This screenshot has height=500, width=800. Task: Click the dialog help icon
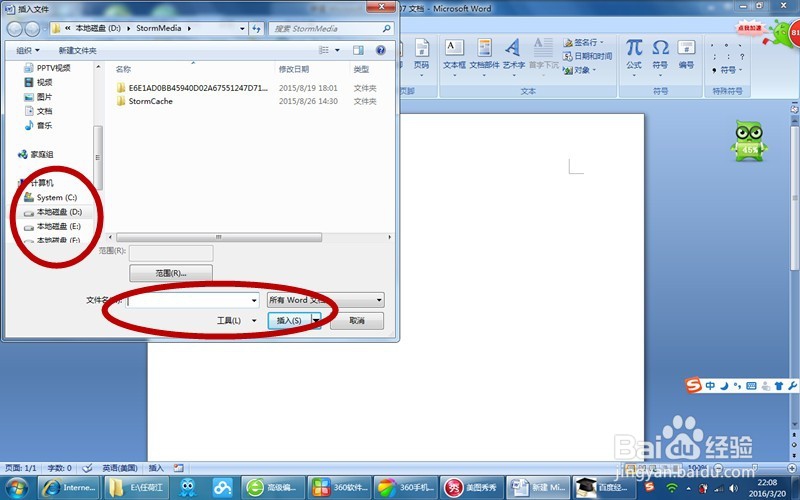(x=381, y=50)
